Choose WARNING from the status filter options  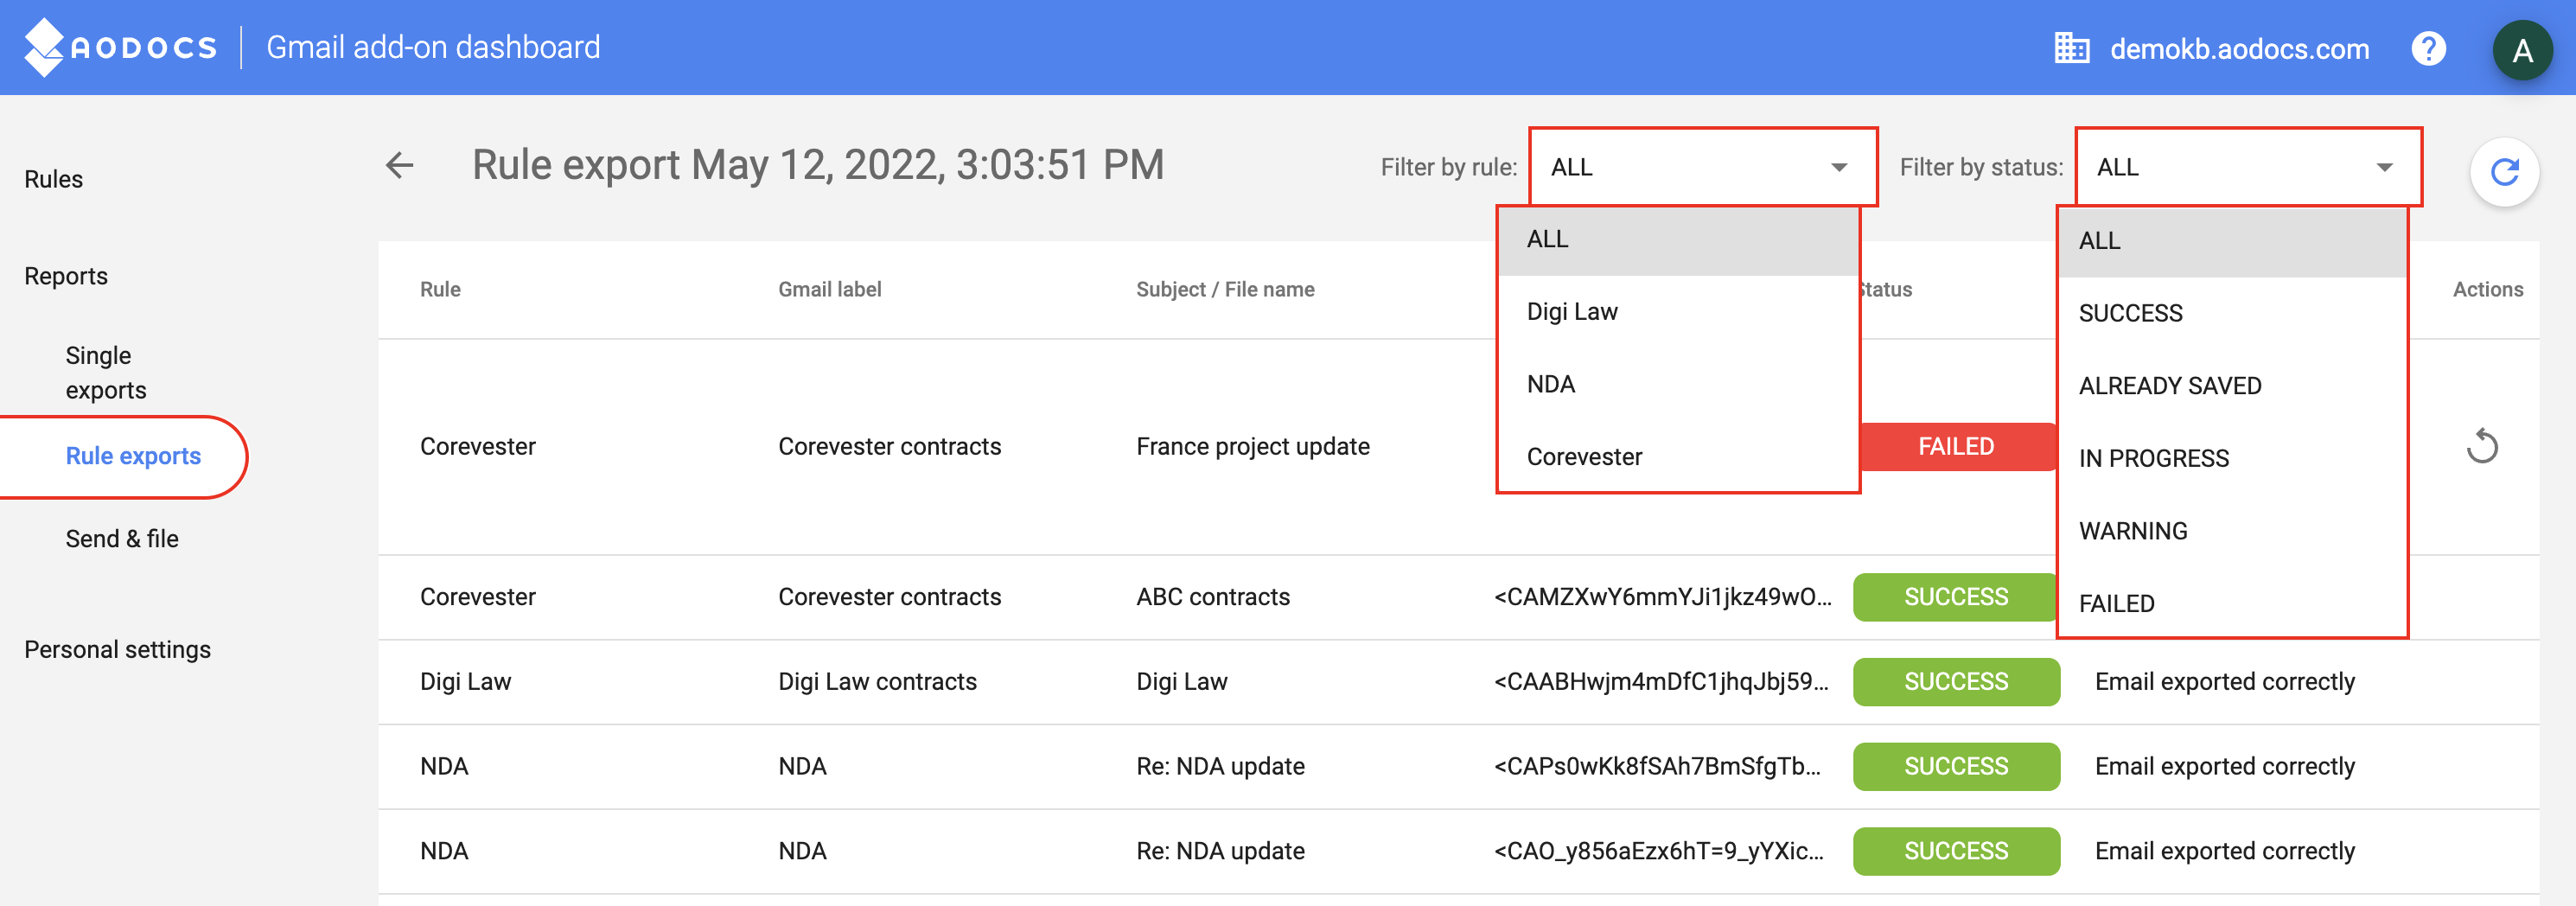(2133, 530)
